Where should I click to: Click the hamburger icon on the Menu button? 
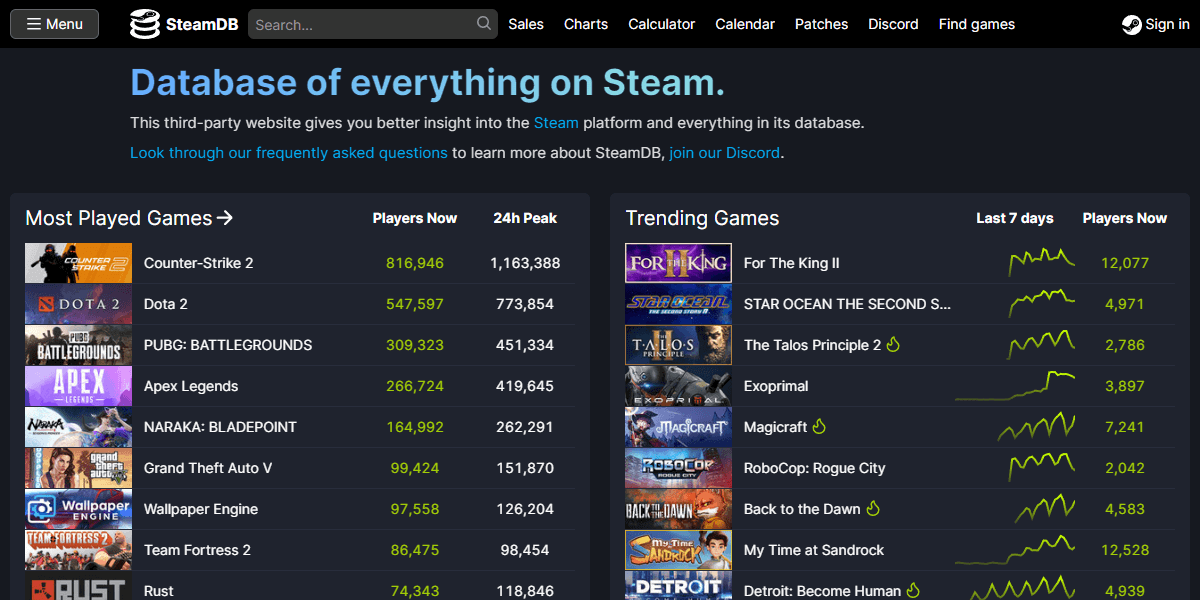point(35,23)
